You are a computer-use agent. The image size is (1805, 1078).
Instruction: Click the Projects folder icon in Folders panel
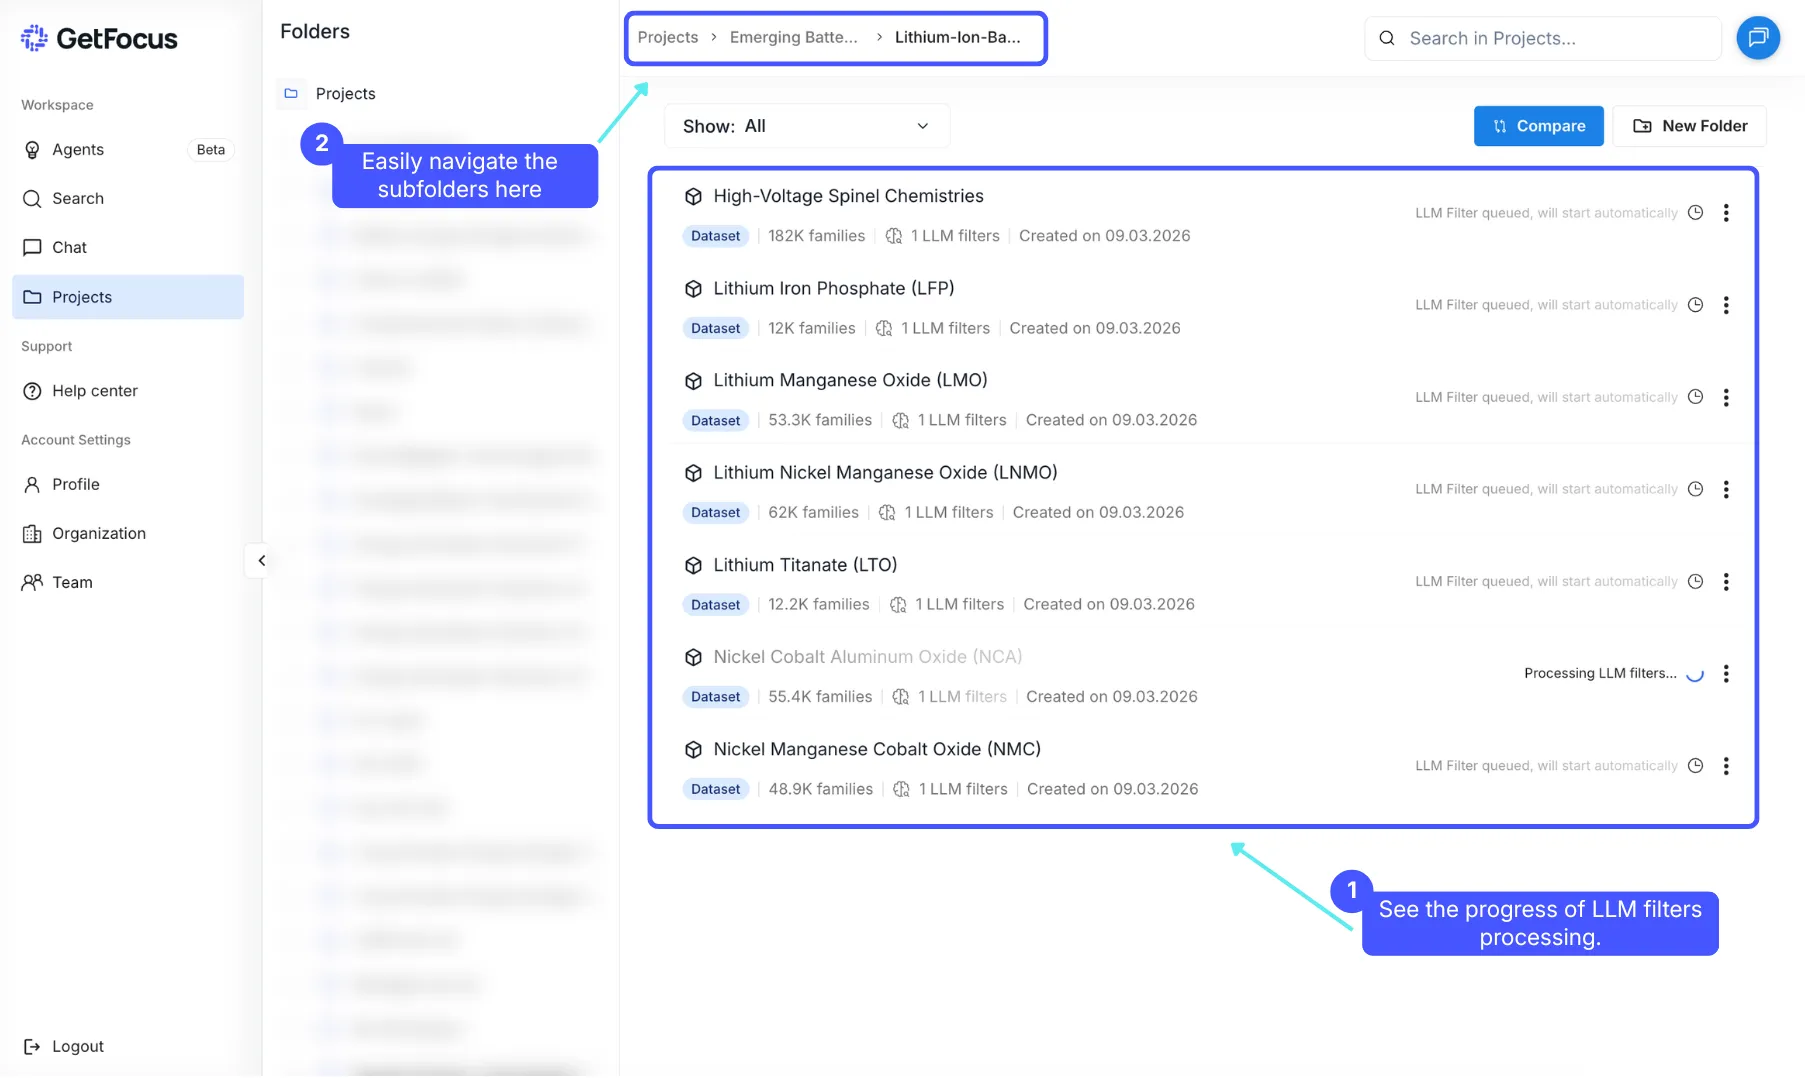coord(291,93)
